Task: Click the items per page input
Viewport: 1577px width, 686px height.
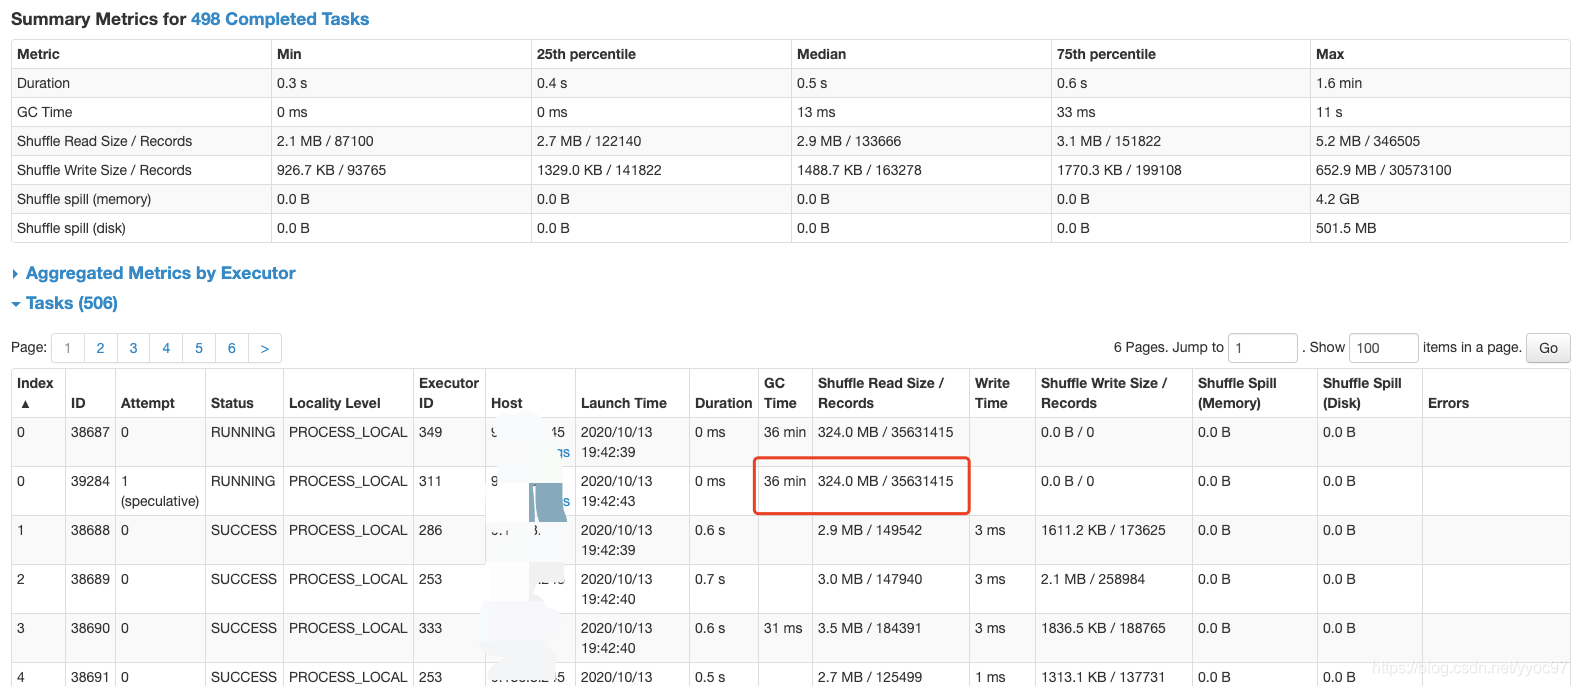Action: coord(1383,348)
